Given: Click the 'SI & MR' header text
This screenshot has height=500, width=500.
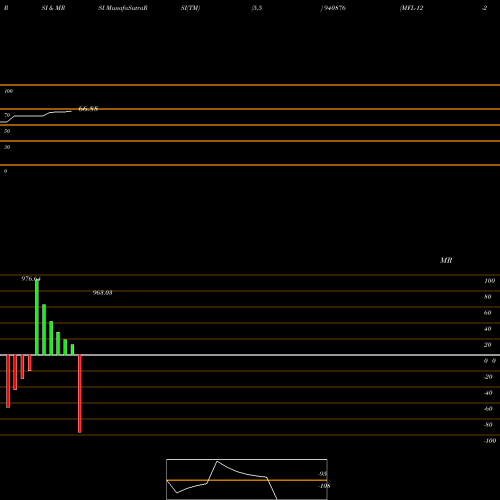Looking at the screenshot, I should pos(53,8).
